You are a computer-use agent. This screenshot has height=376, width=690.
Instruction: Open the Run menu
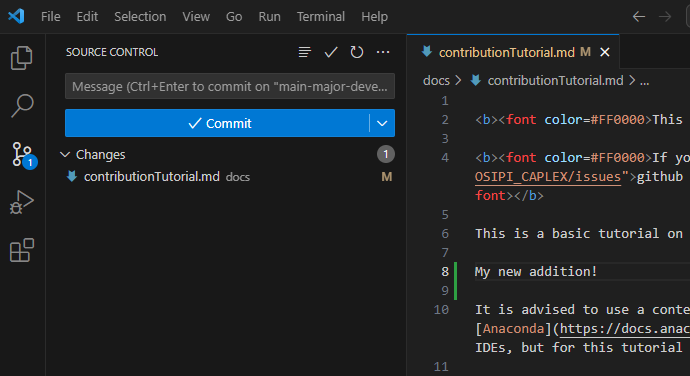(269, 17)
